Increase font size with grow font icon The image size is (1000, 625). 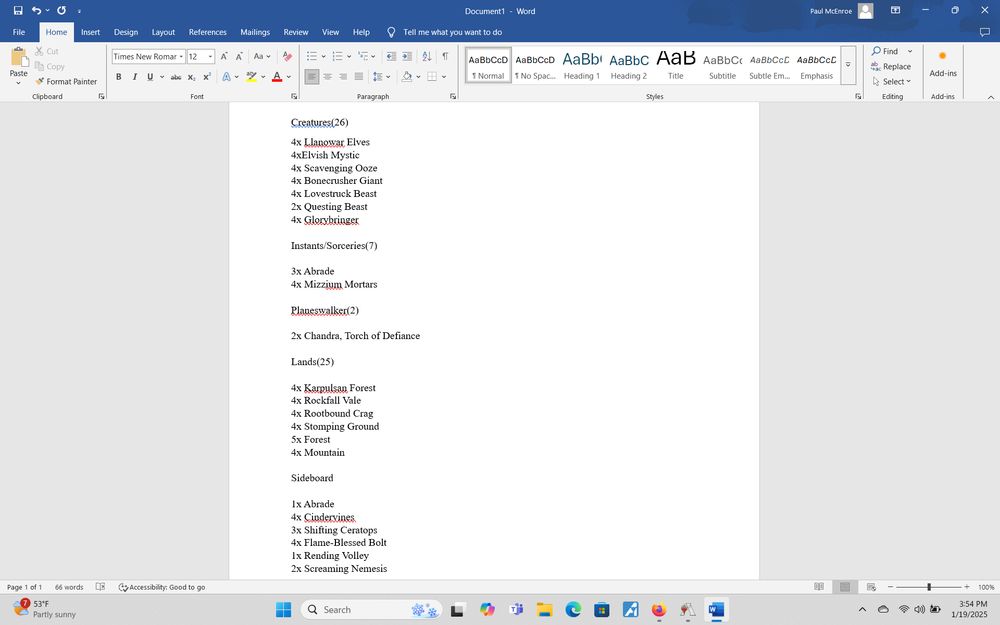[x=224, y=57]
